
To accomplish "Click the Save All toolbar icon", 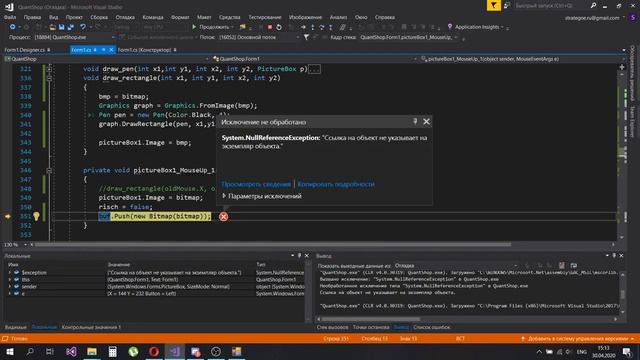I will pyautogui.click(x=71, y=27).
